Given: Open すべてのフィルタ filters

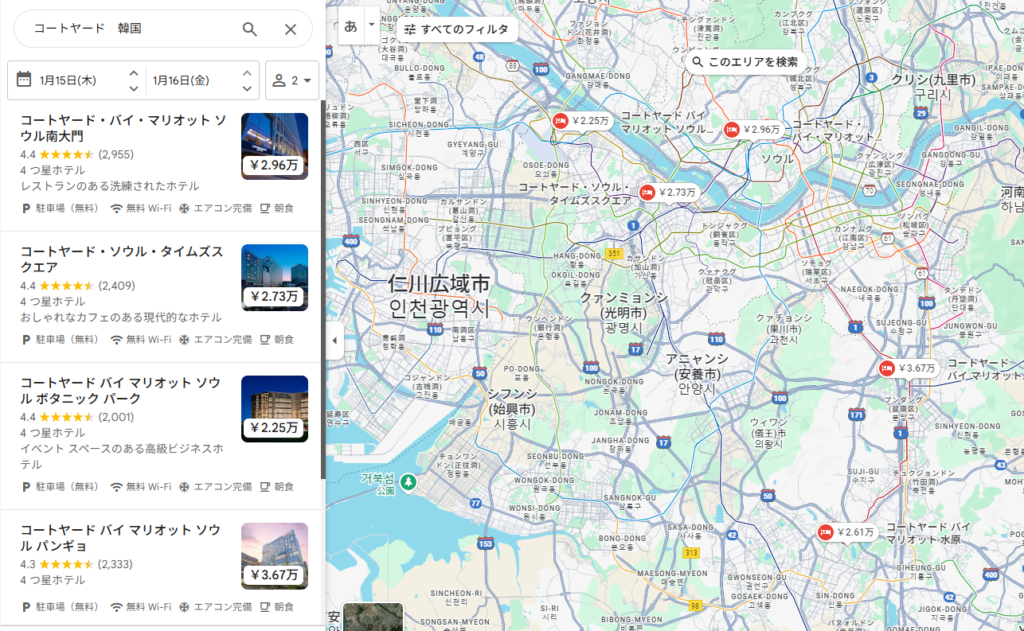Looking at the screenshot, I should click(x=457, y=29).
